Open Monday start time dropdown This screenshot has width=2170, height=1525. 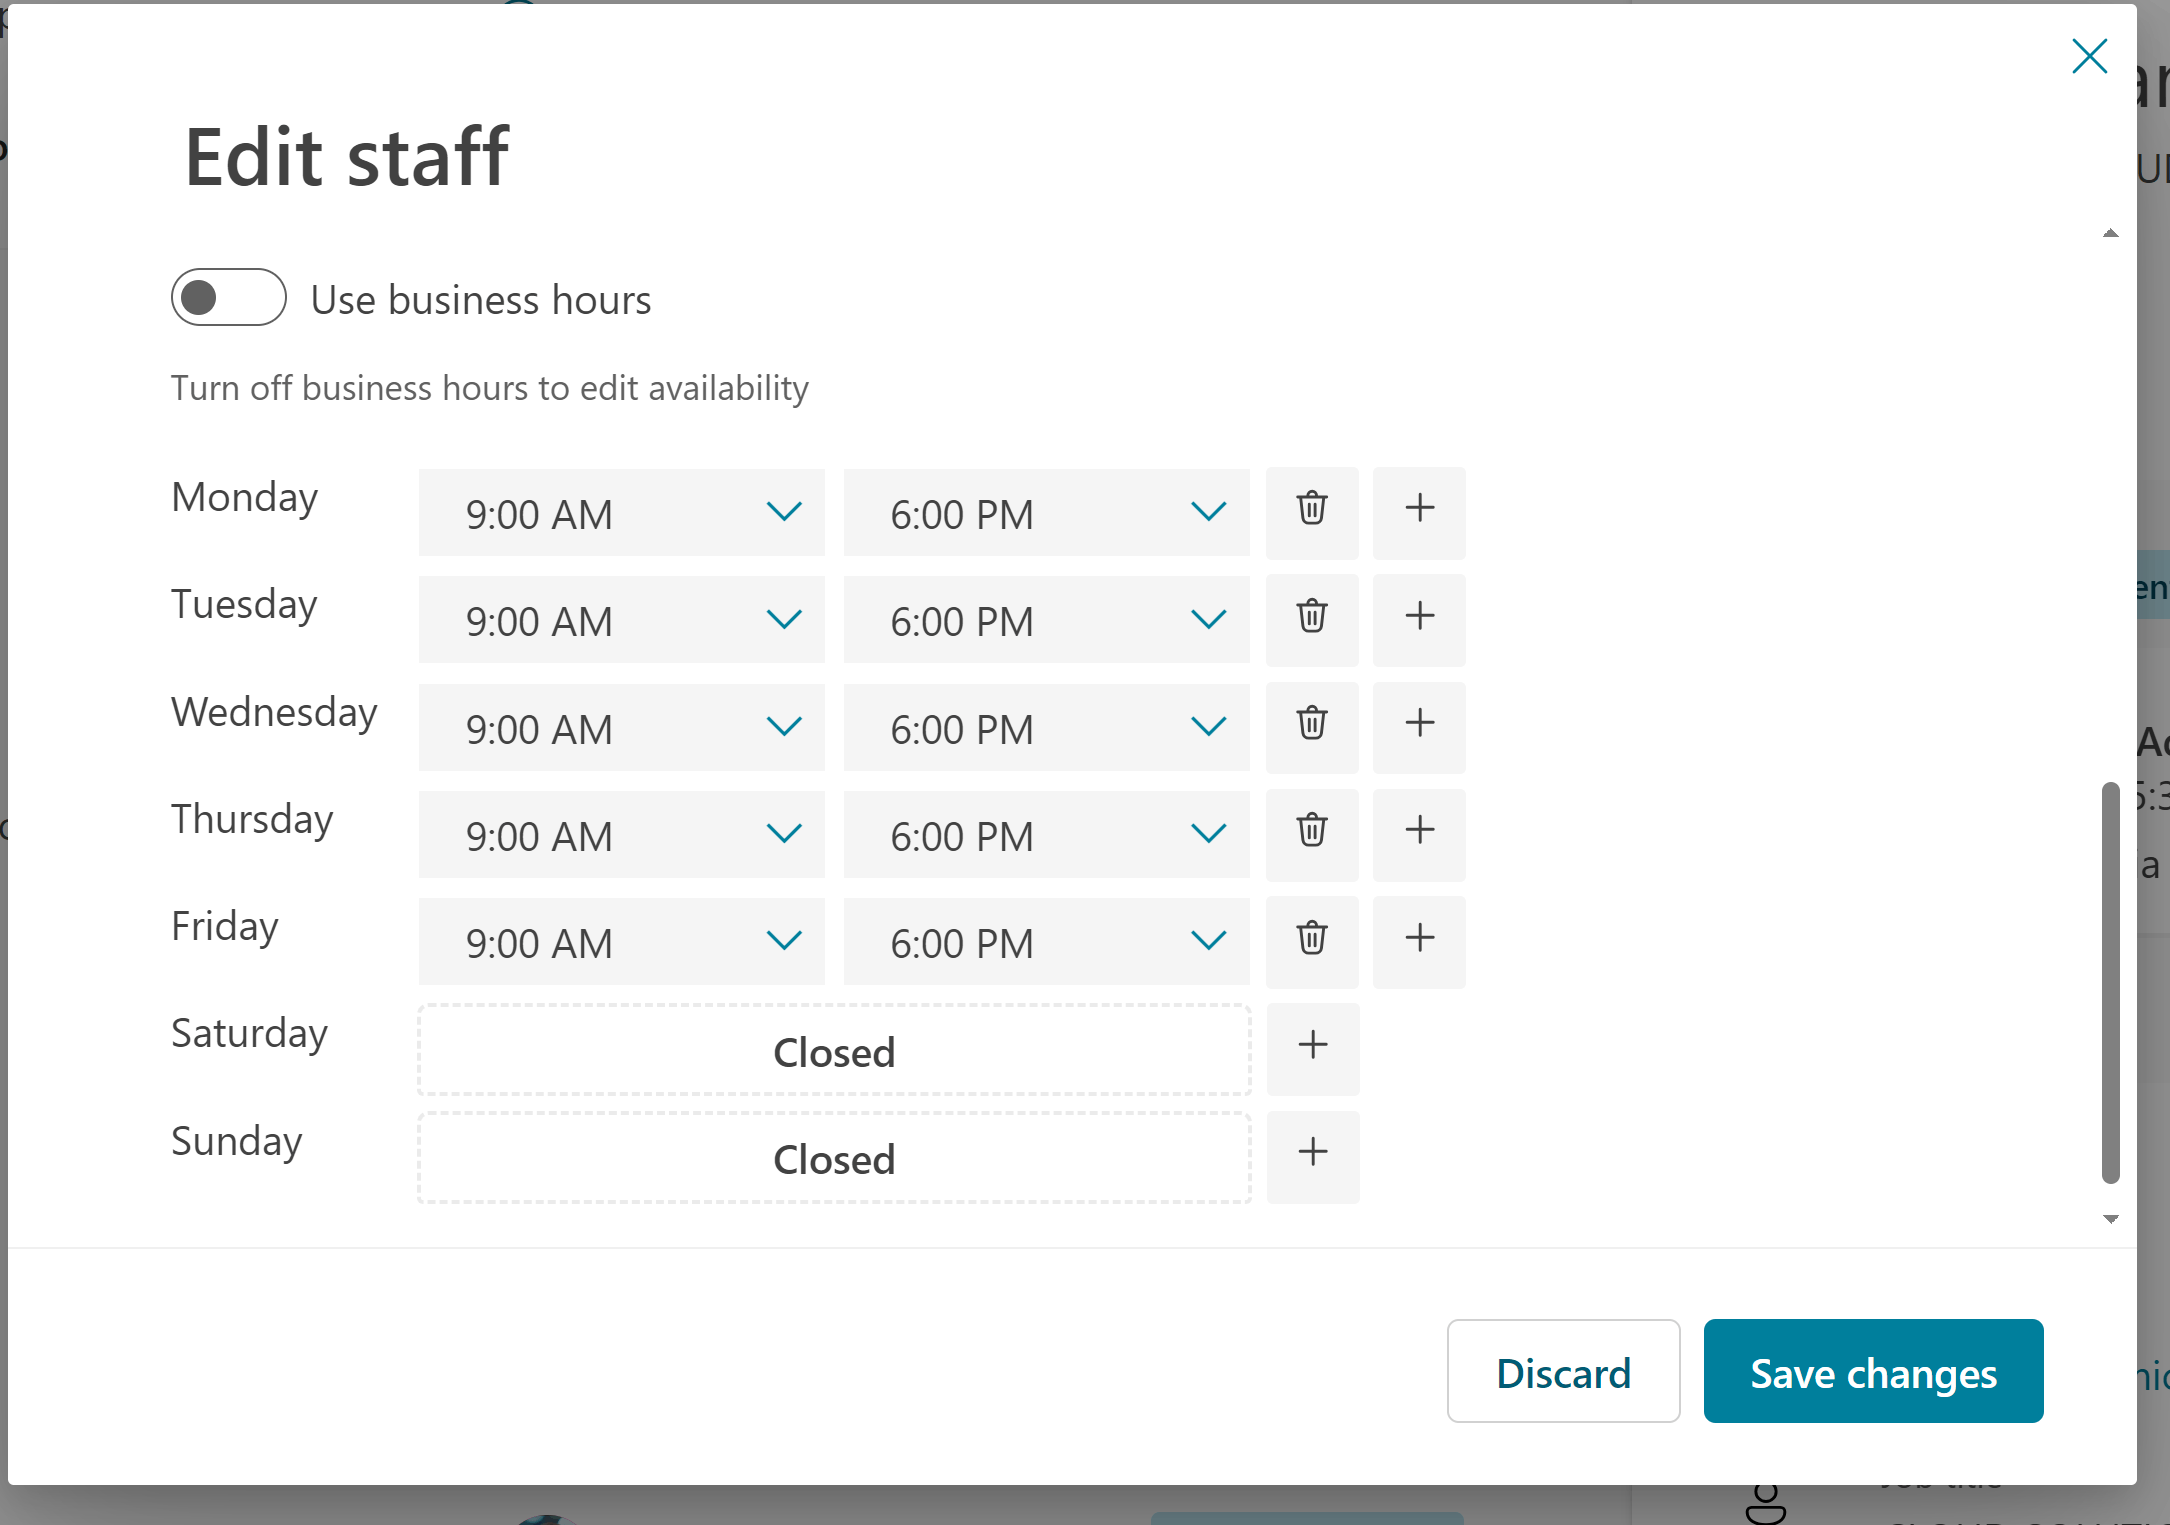pos(621,512)
